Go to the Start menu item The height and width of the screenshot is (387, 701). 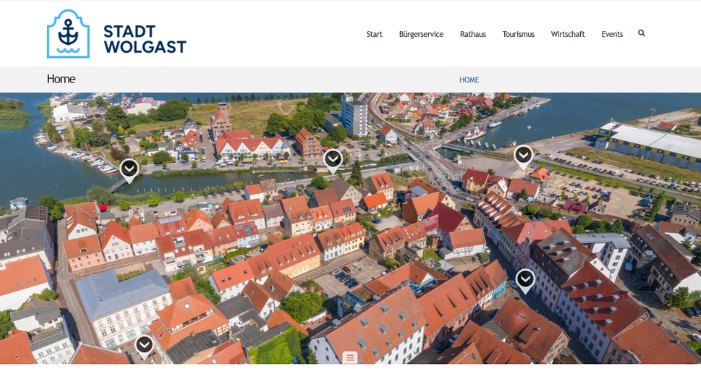pyautogui.click(x=374, y=34)
